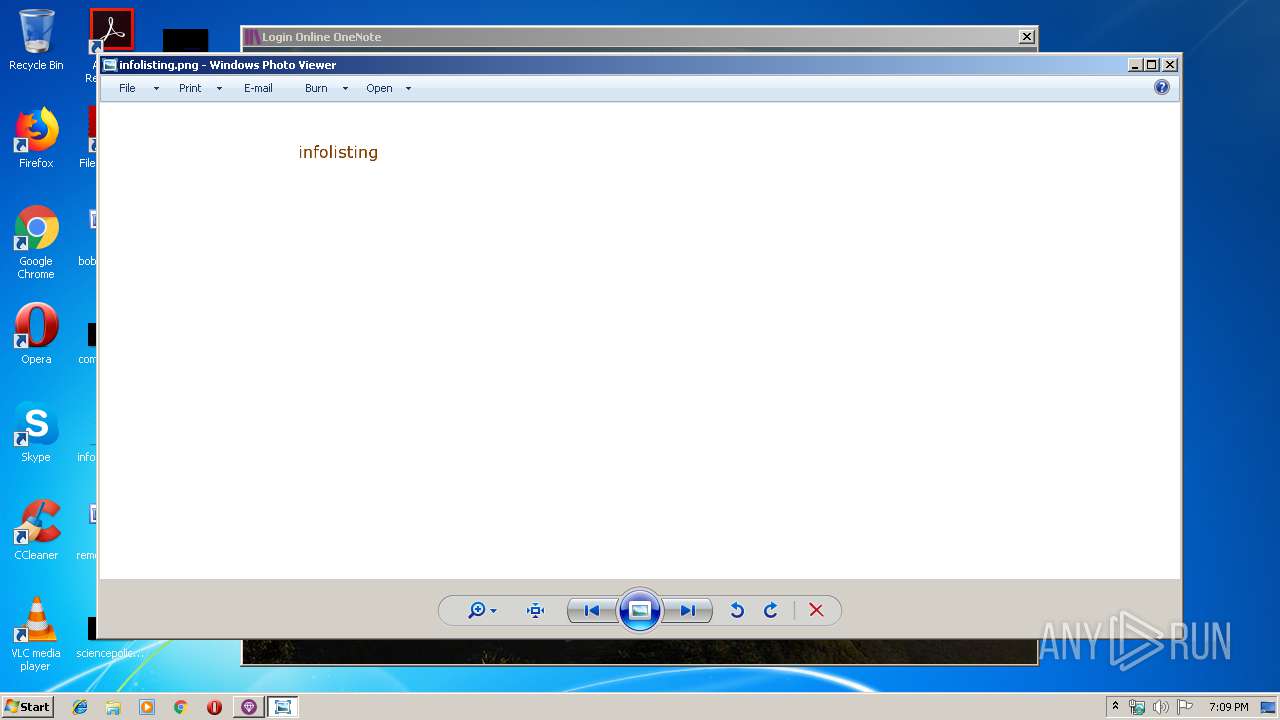Viewport: 1280px width, 720px height.
Task: Launch Opera from the taskbar
Action: click(x=214, y=707)
